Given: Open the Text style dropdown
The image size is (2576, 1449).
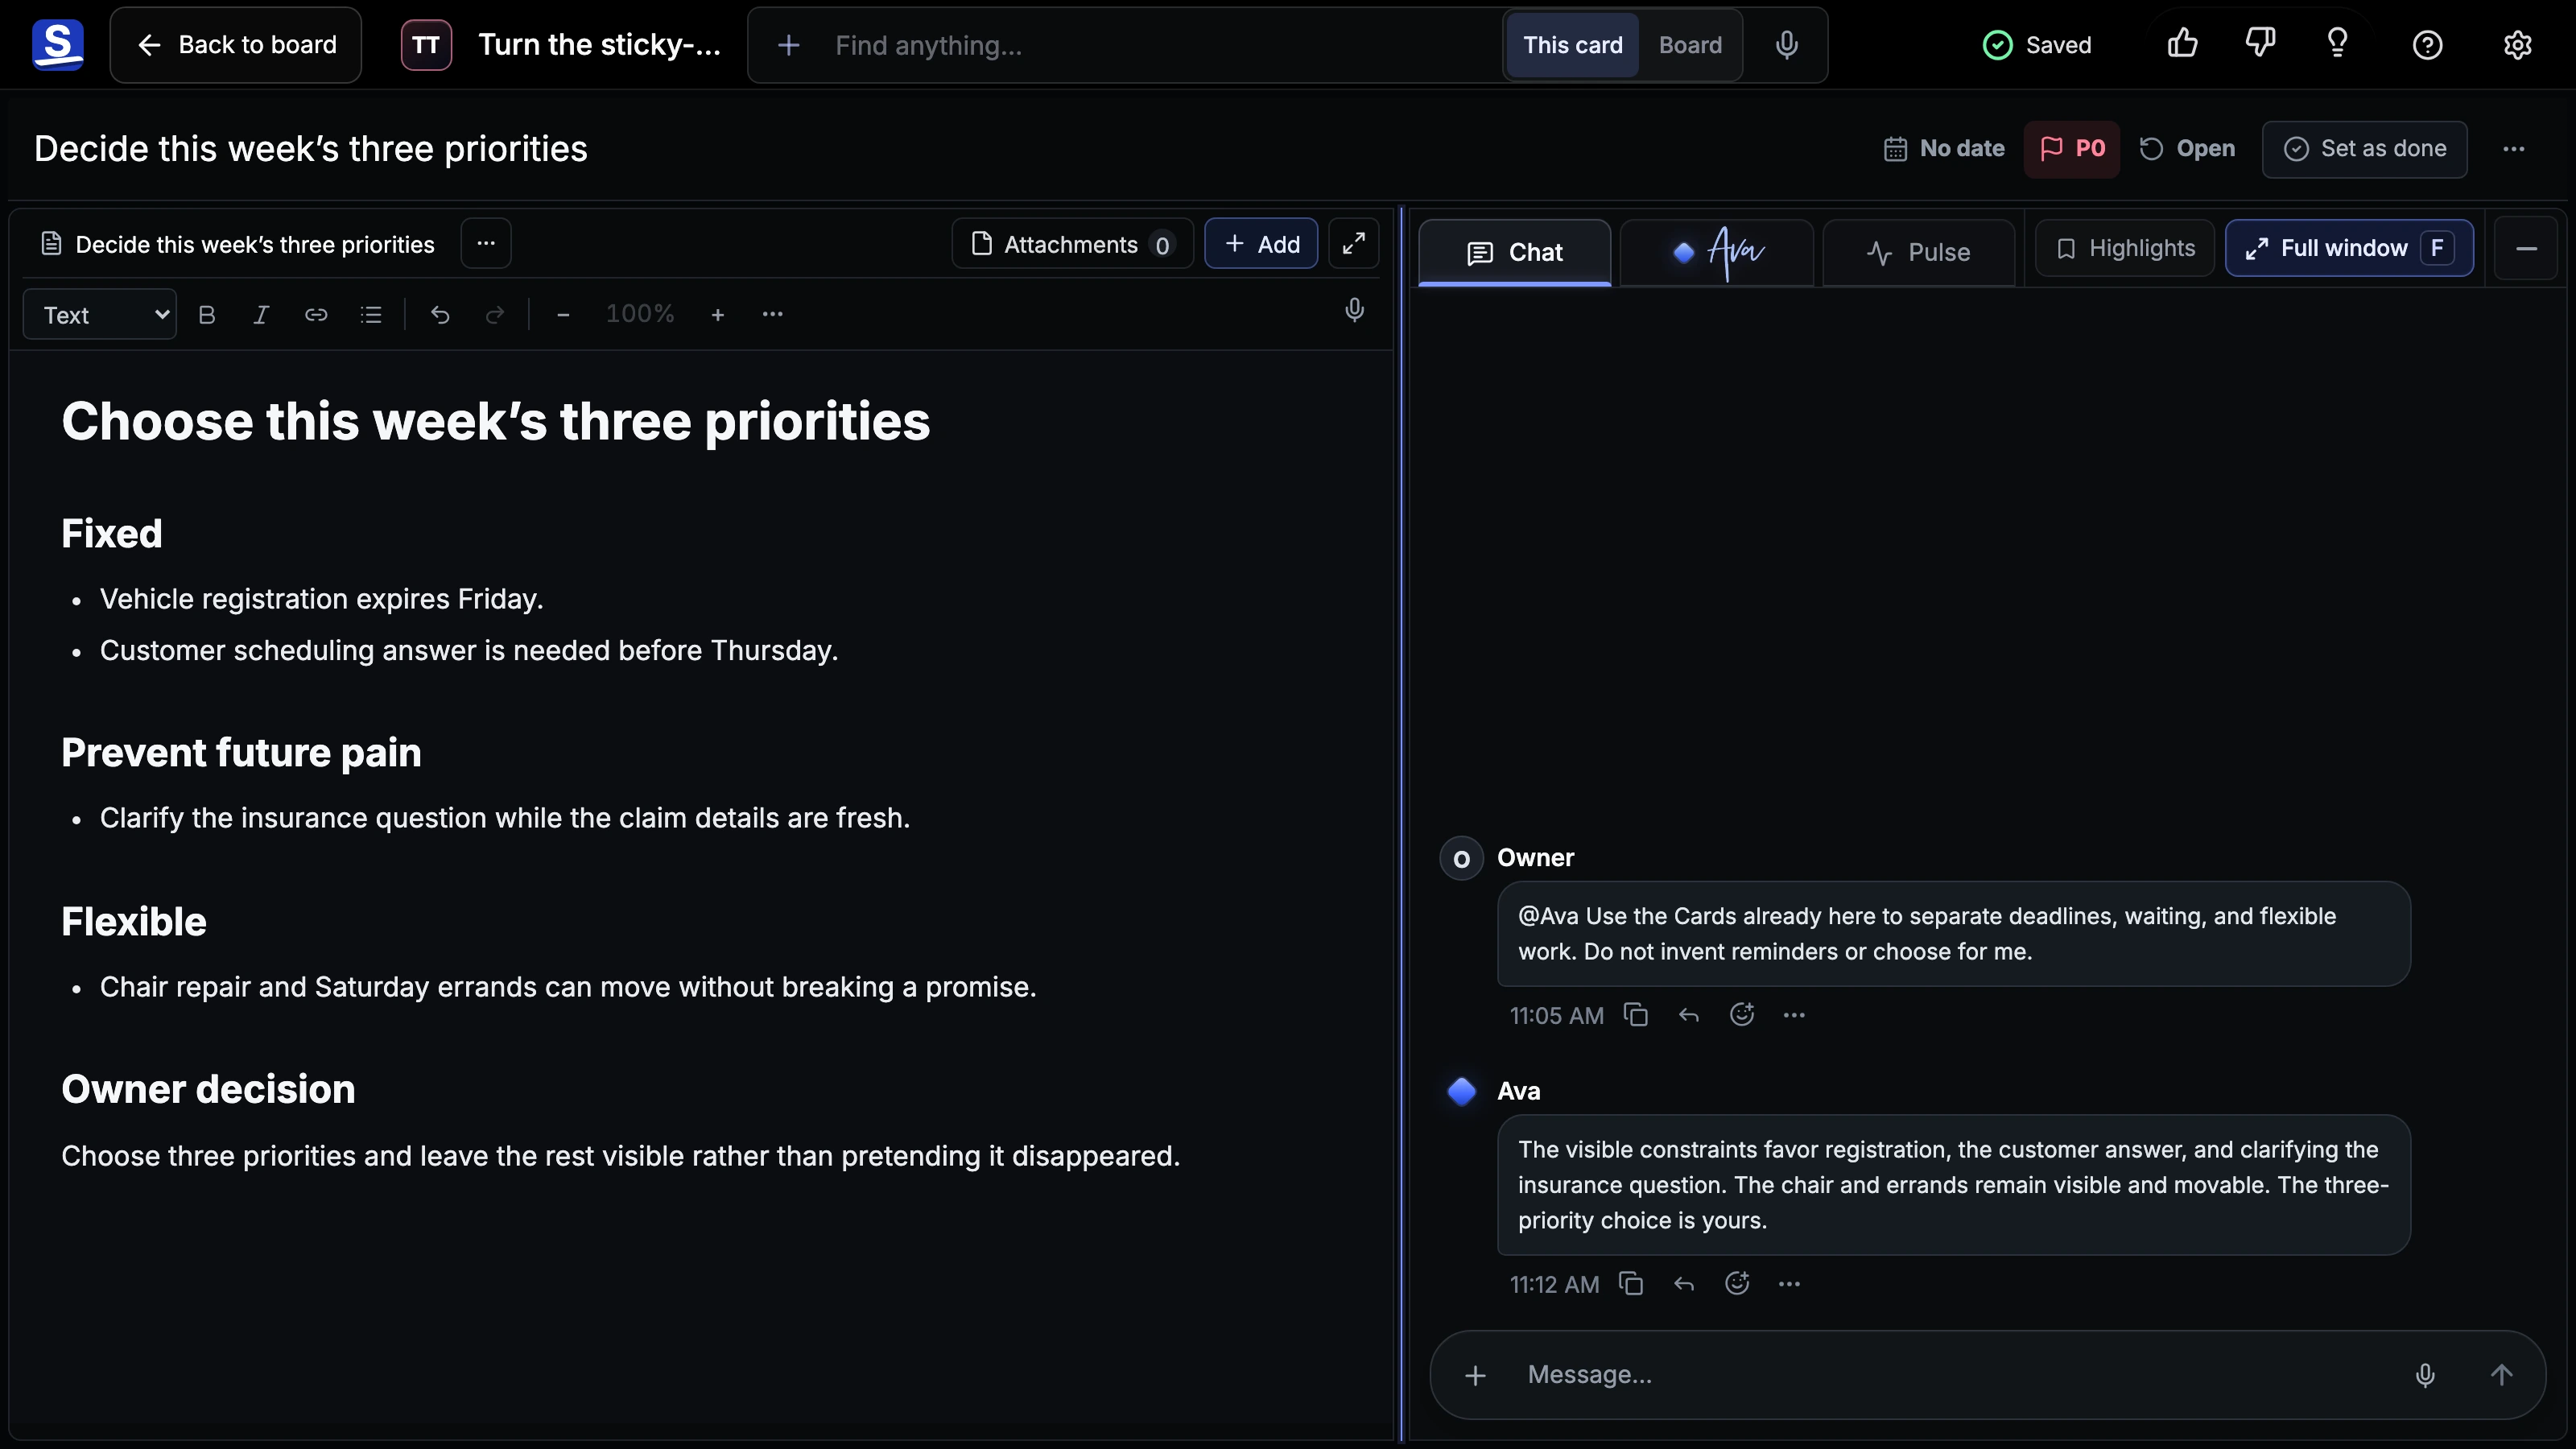Looking at the screenshot, I should 100,315.
